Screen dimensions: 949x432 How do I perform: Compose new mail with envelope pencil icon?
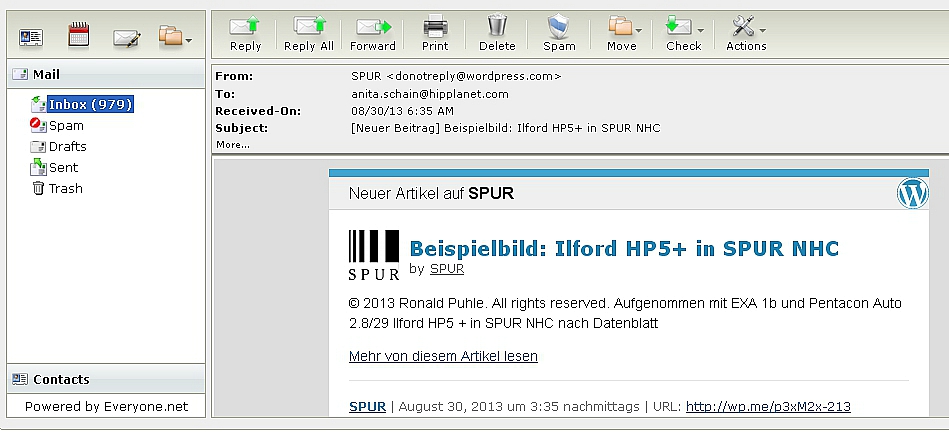126,37
